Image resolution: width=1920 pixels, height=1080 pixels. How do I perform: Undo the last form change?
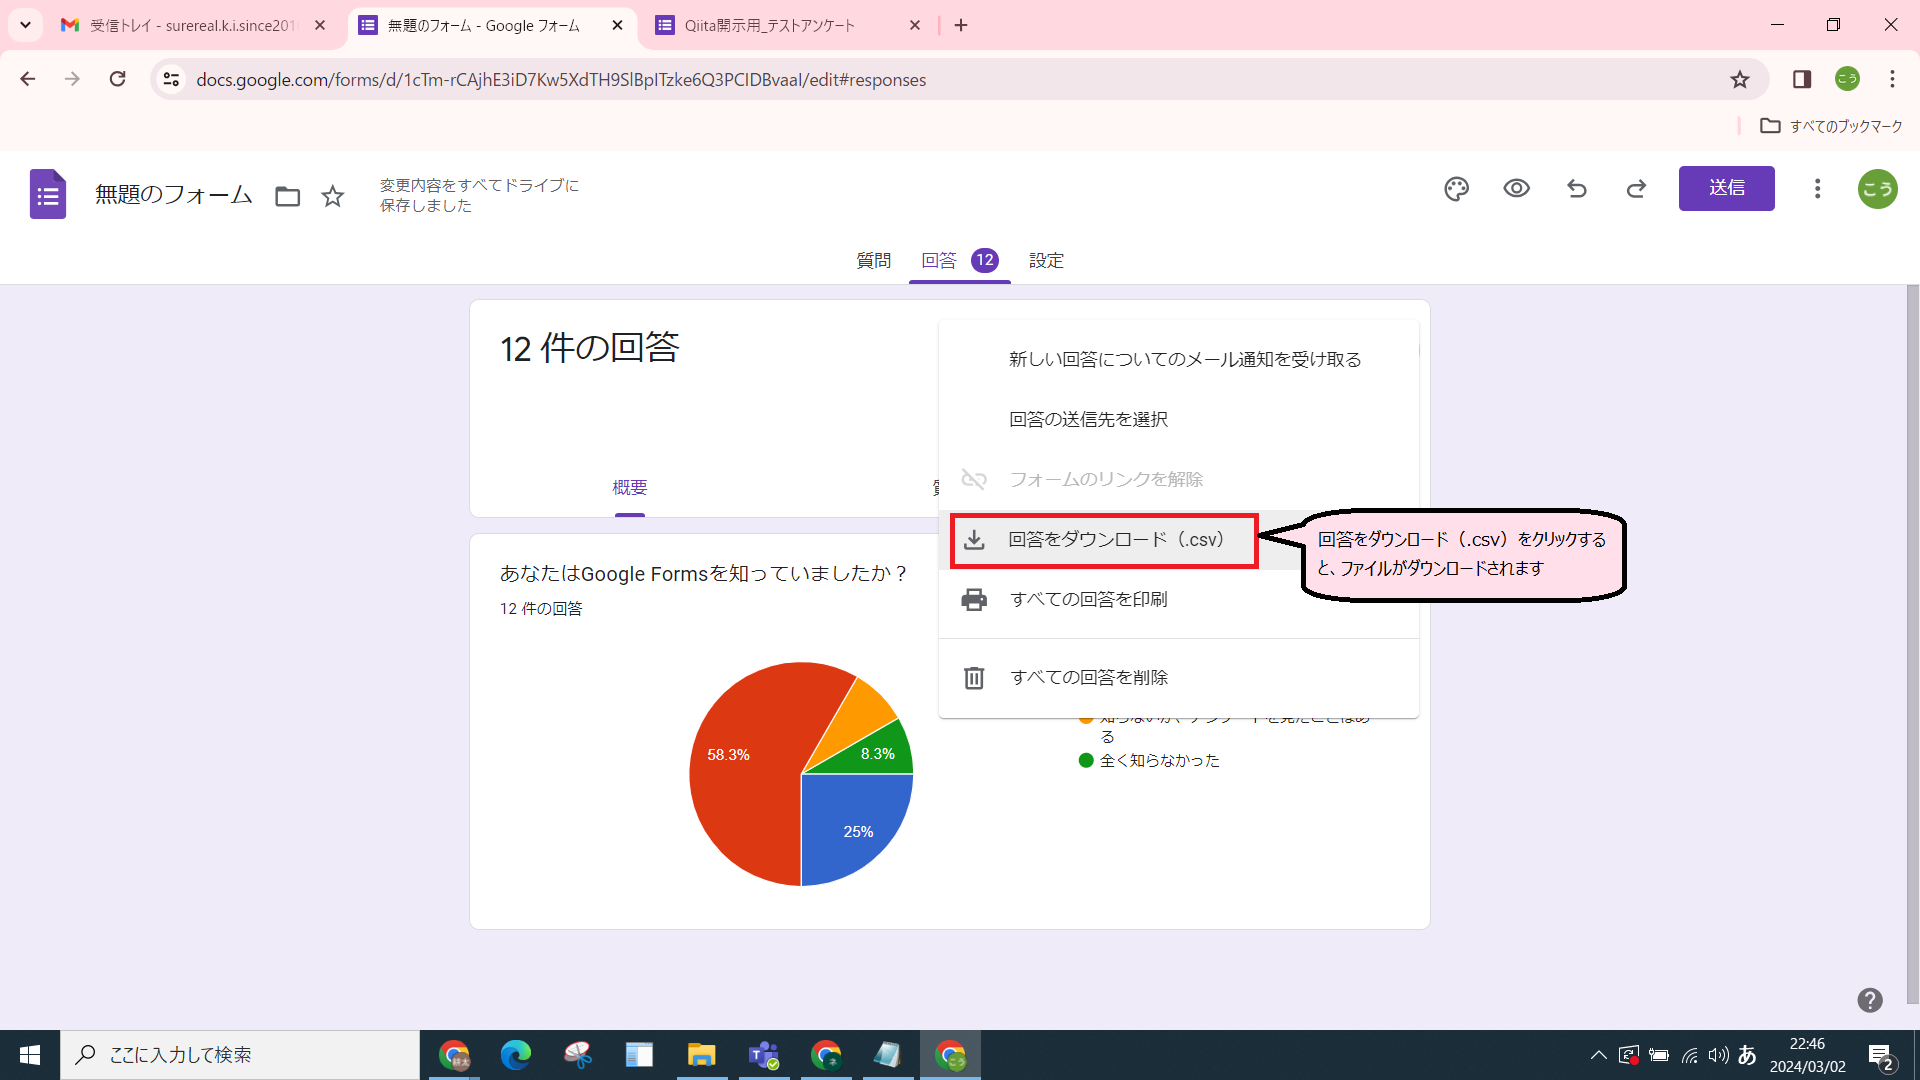[1576, 188]
